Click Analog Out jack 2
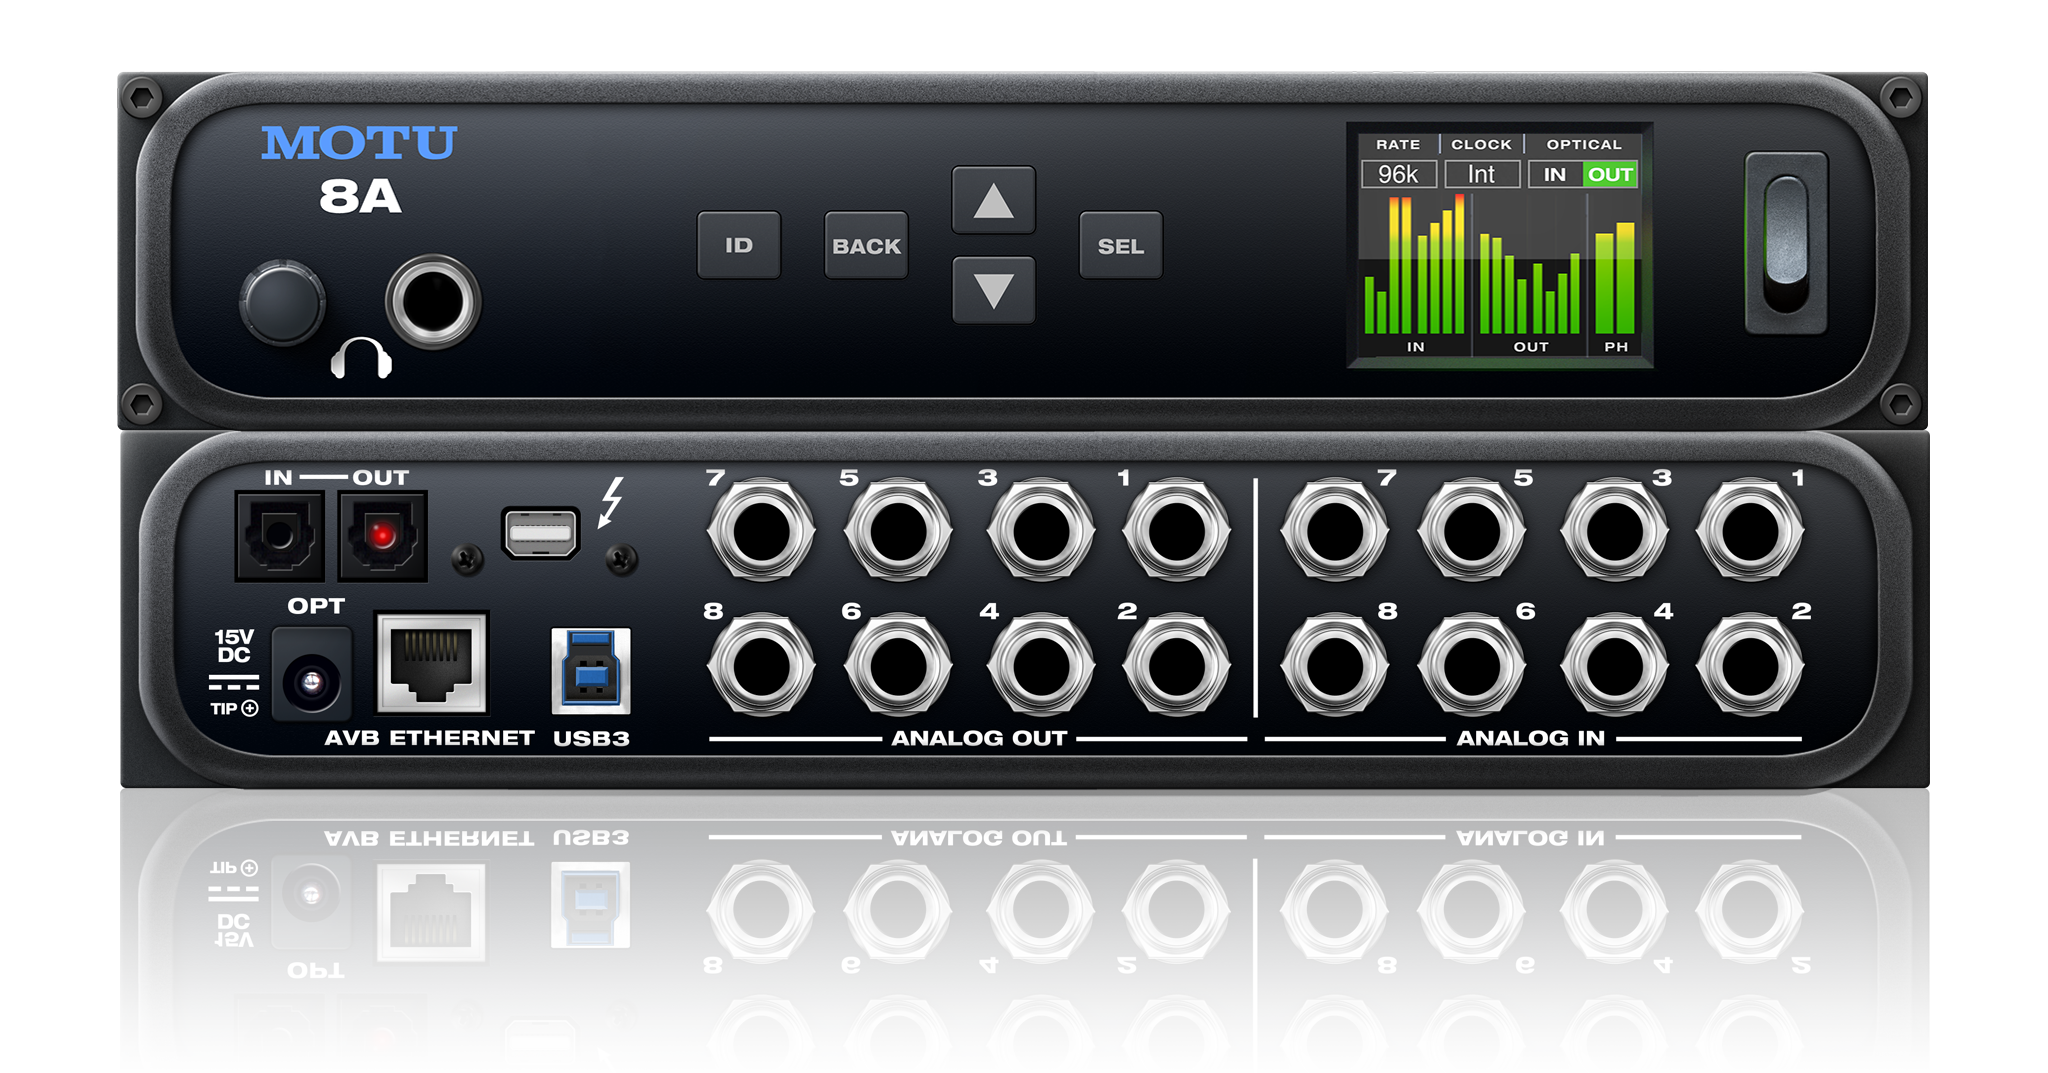Screen dimensions: 2048x1073 1176,665
